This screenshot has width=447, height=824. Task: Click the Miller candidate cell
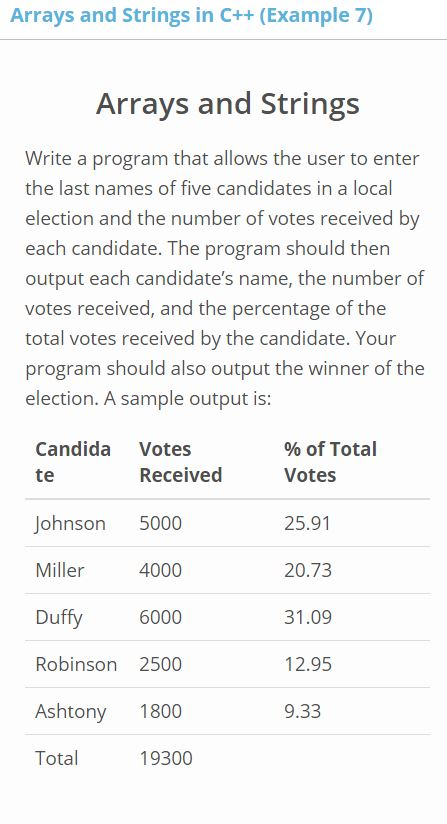[59, 570]
